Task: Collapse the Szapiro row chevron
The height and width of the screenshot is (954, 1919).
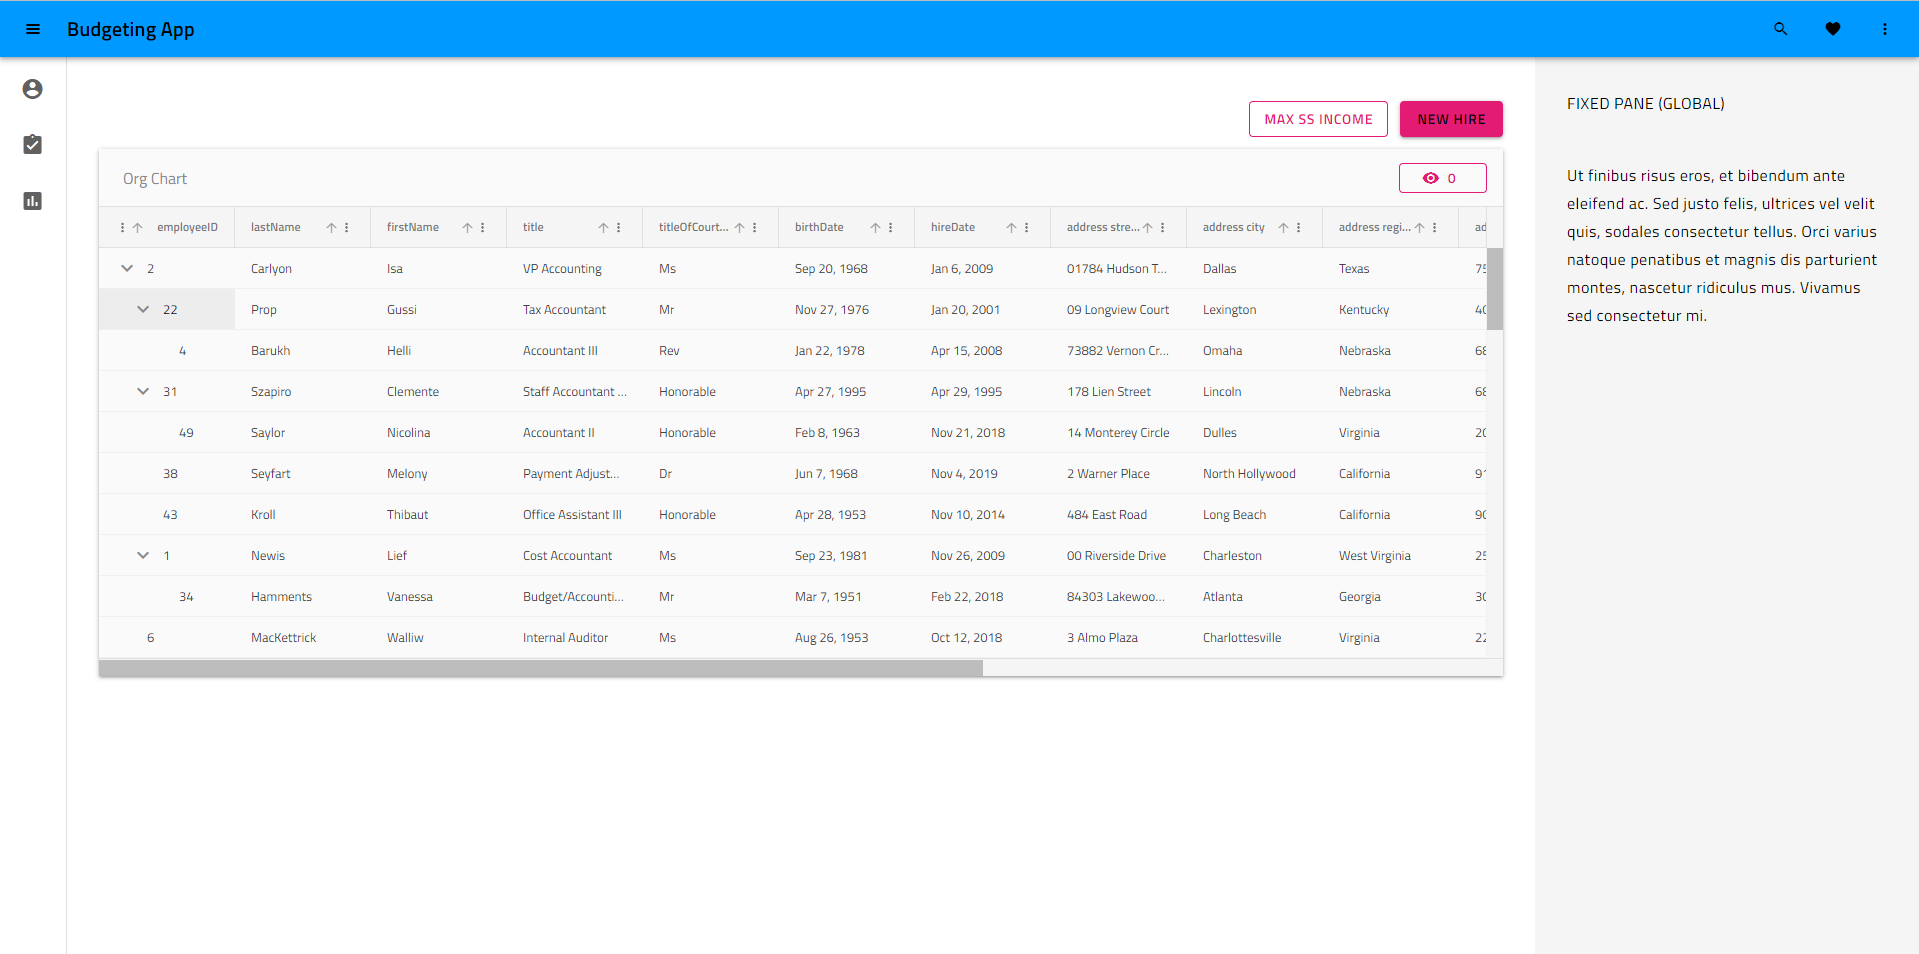Action: [142, 391]
